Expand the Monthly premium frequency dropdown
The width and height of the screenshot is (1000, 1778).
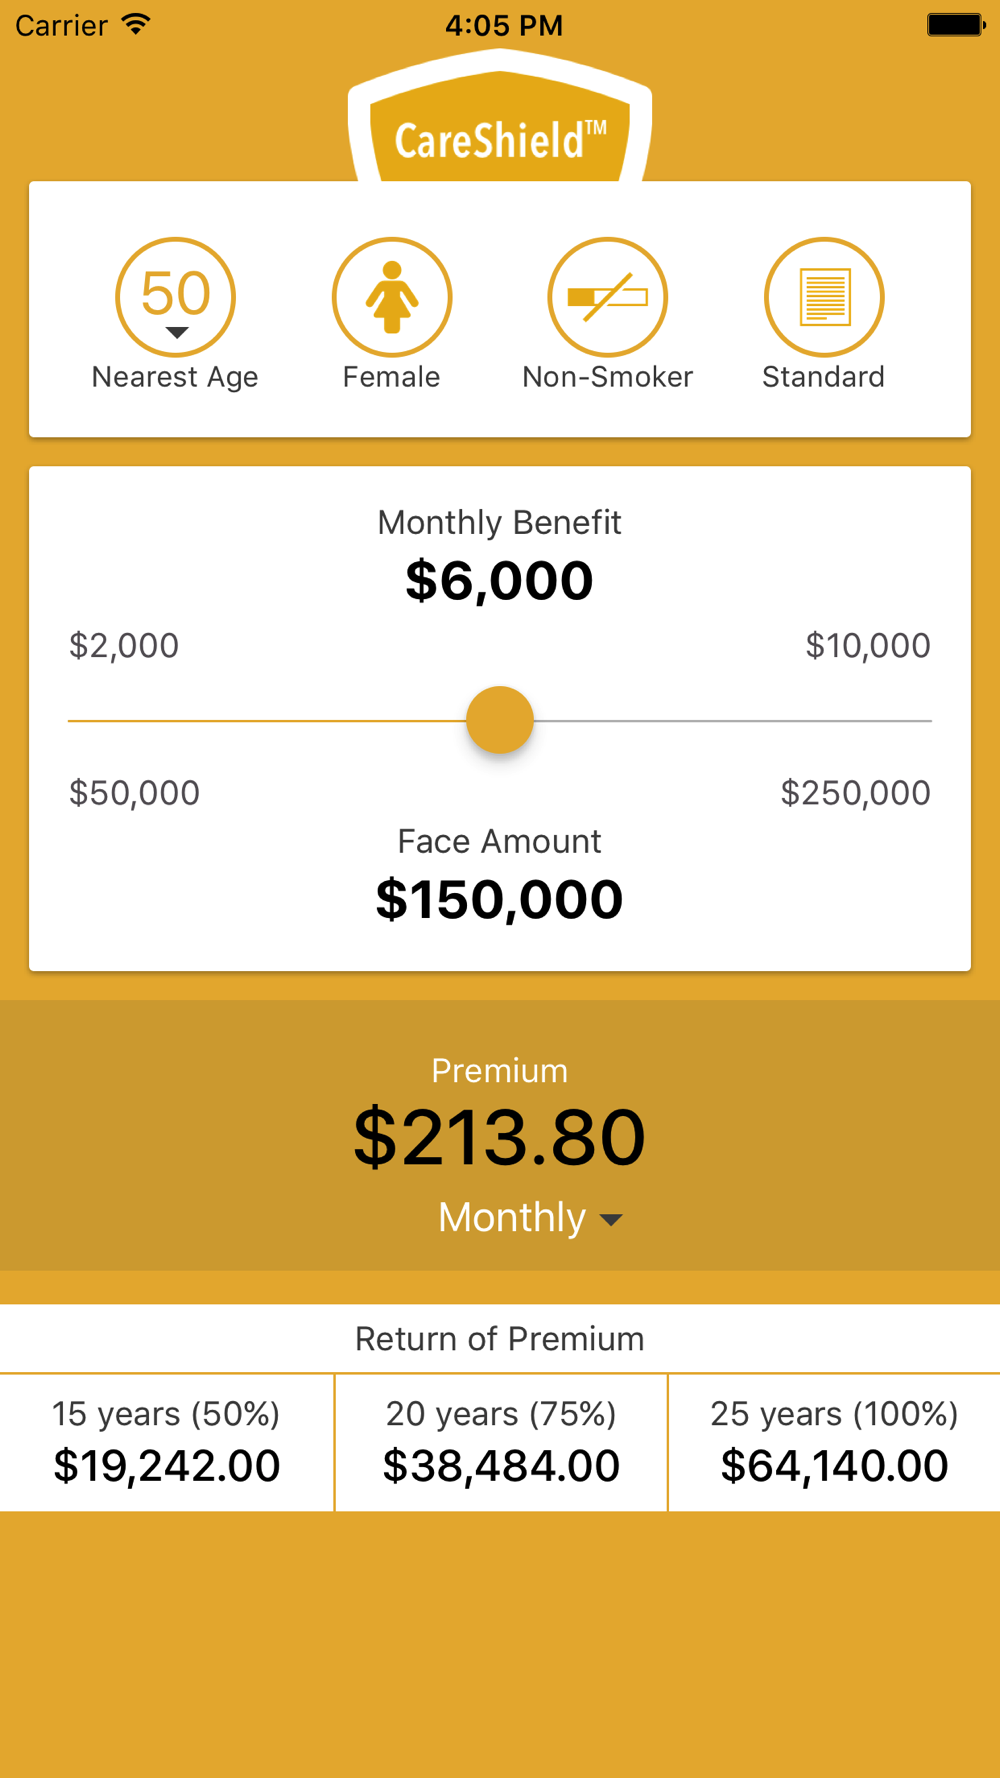click(531, 1218)
